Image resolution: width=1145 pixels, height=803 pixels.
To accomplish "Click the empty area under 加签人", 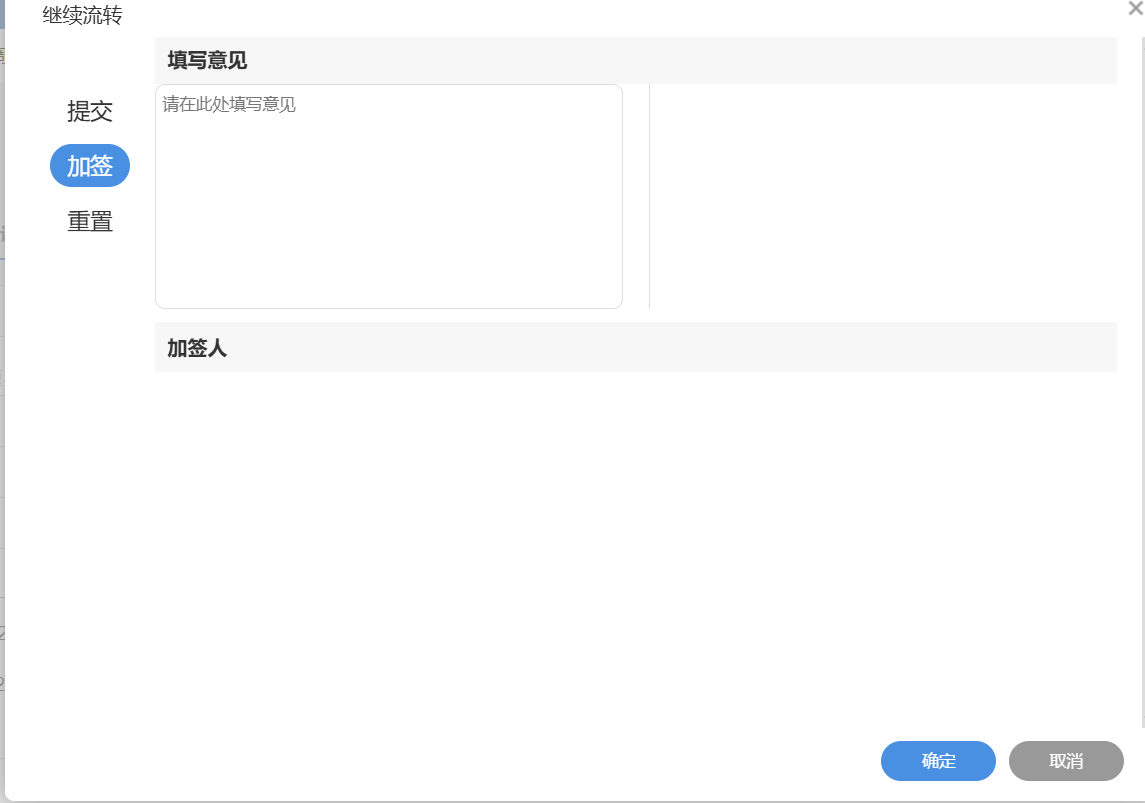I will (x=635, y=540).
